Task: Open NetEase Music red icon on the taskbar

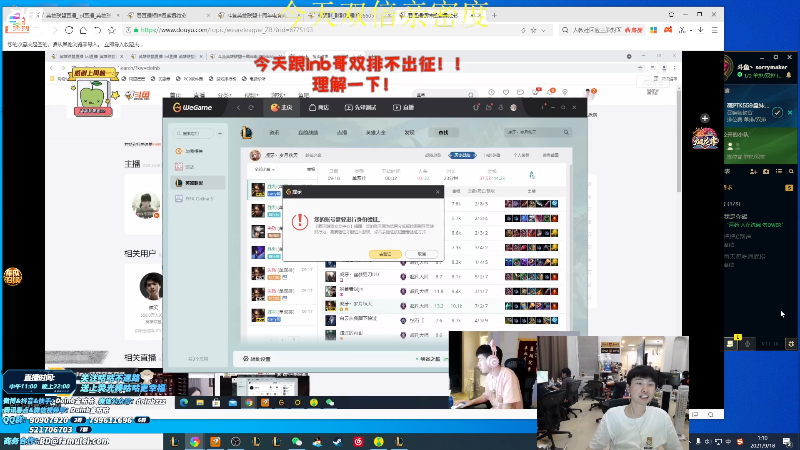Action: click(x=358, y=442)
